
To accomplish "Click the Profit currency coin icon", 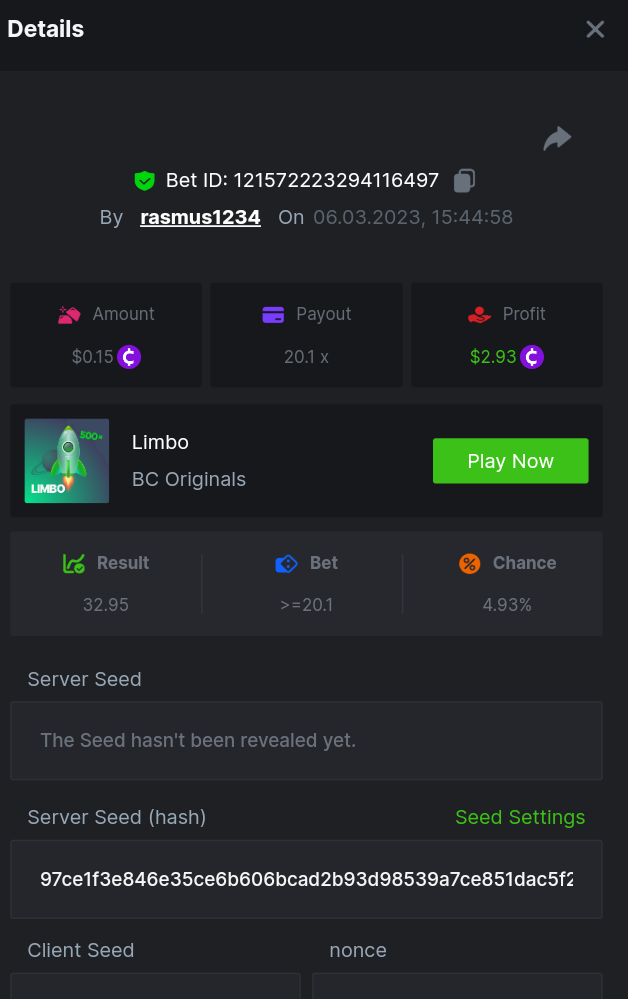I will (x=532, y=356).
